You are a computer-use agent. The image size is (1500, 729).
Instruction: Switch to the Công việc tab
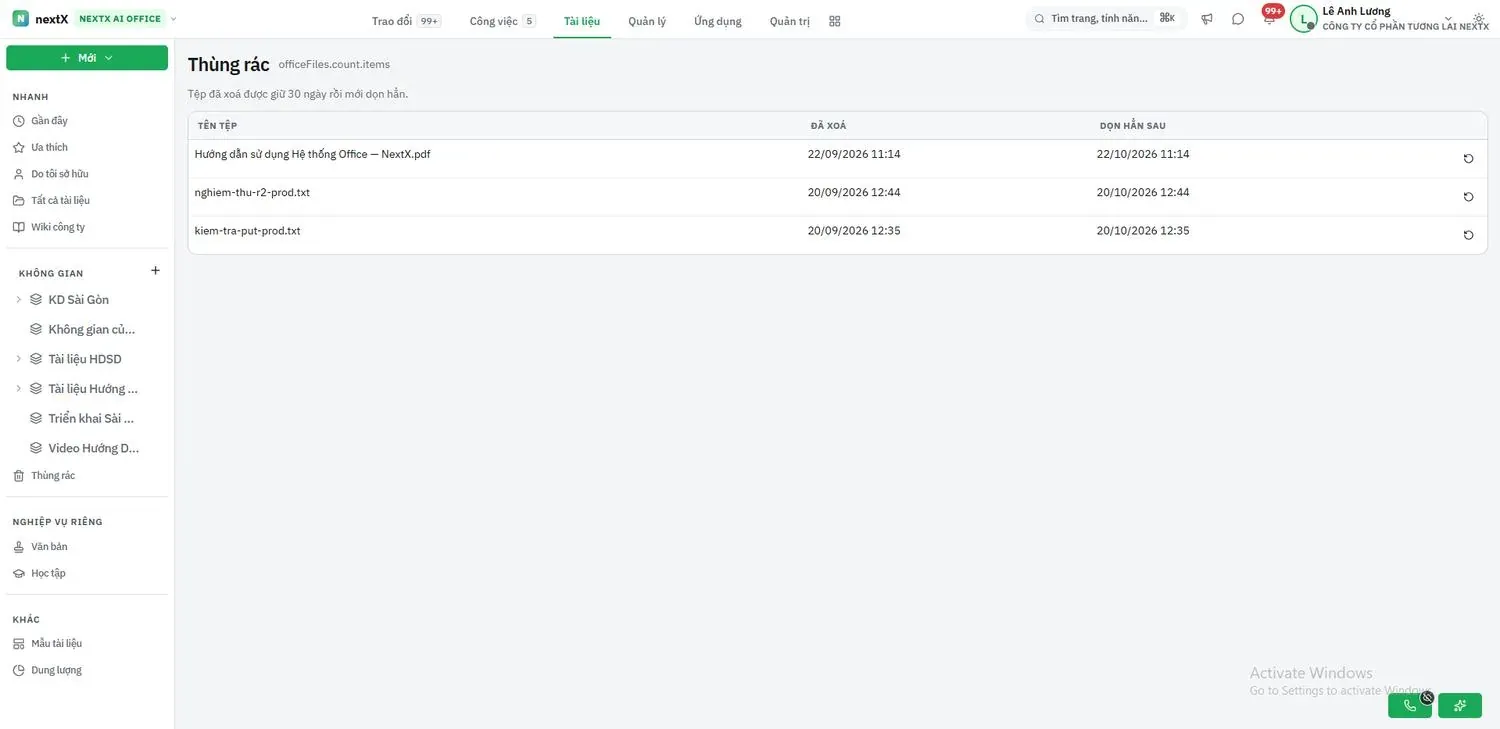coord(503,21)
